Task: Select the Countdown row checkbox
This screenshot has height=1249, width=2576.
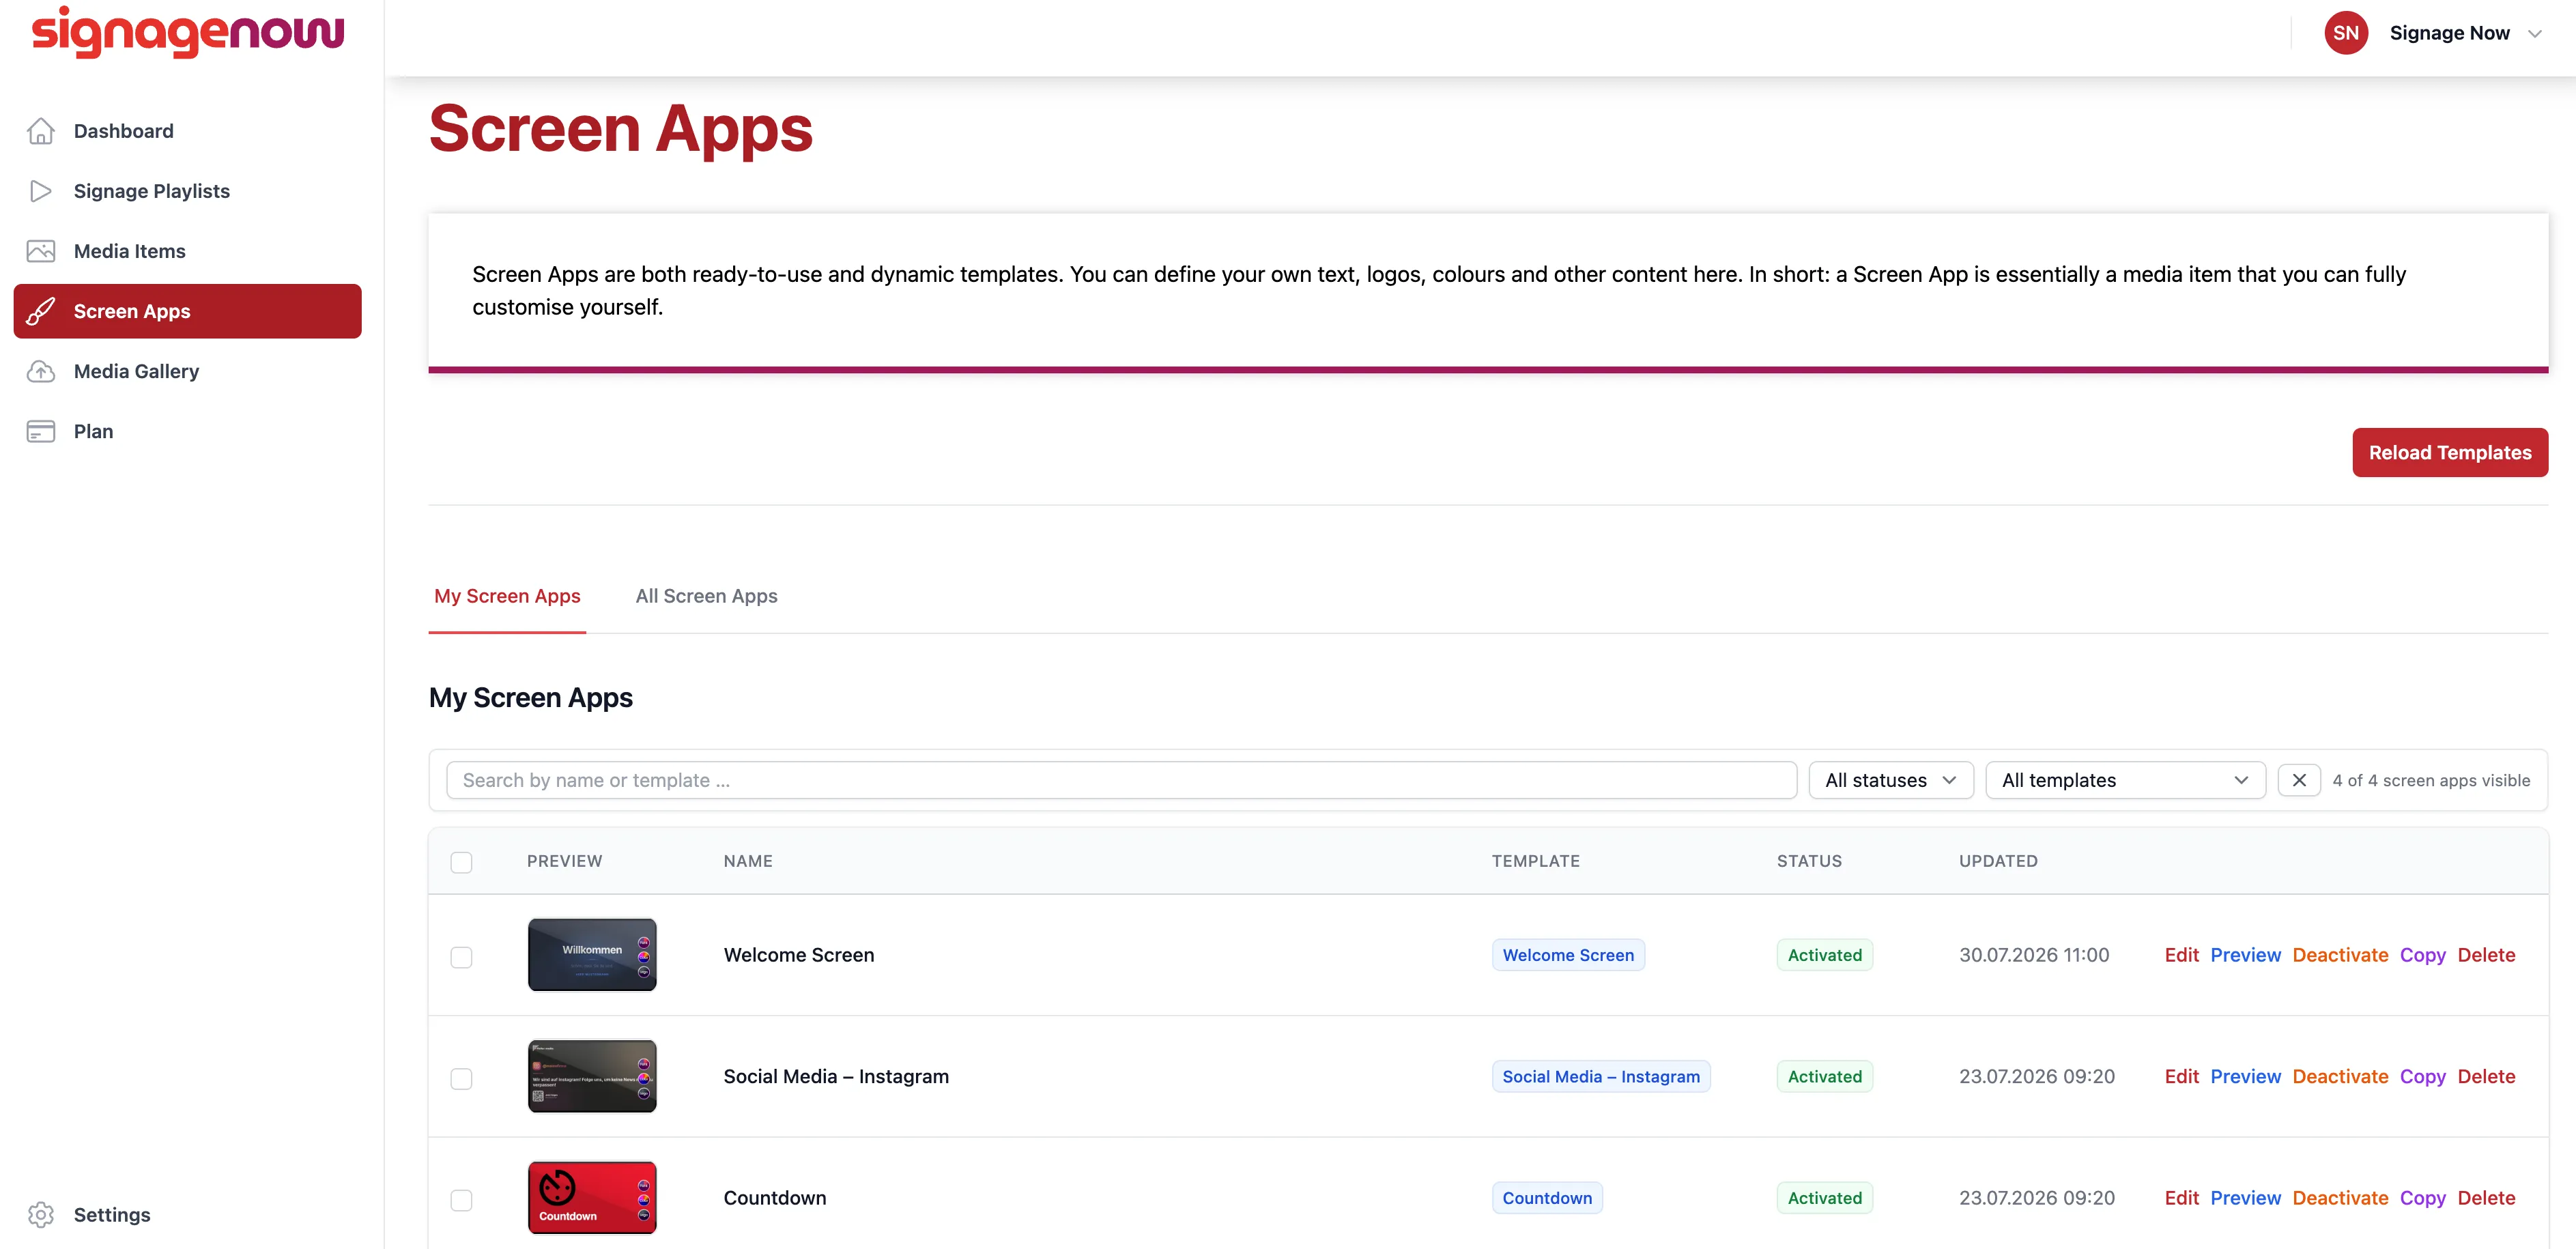Action: pos(461,1200)
